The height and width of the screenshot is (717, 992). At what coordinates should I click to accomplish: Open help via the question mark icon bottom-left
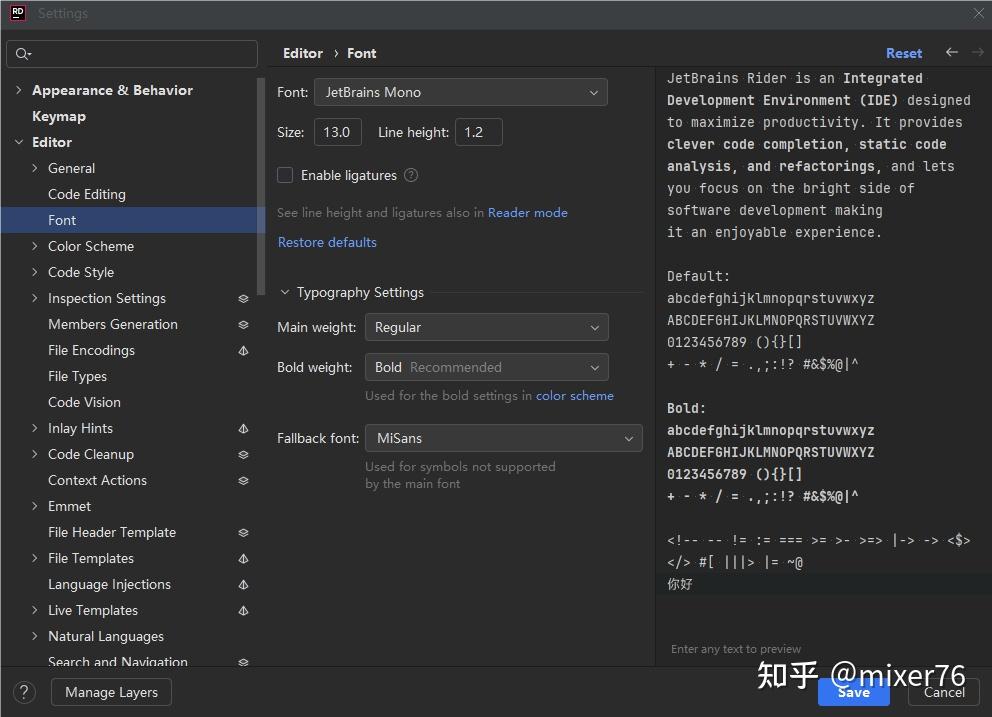[23, 692]
